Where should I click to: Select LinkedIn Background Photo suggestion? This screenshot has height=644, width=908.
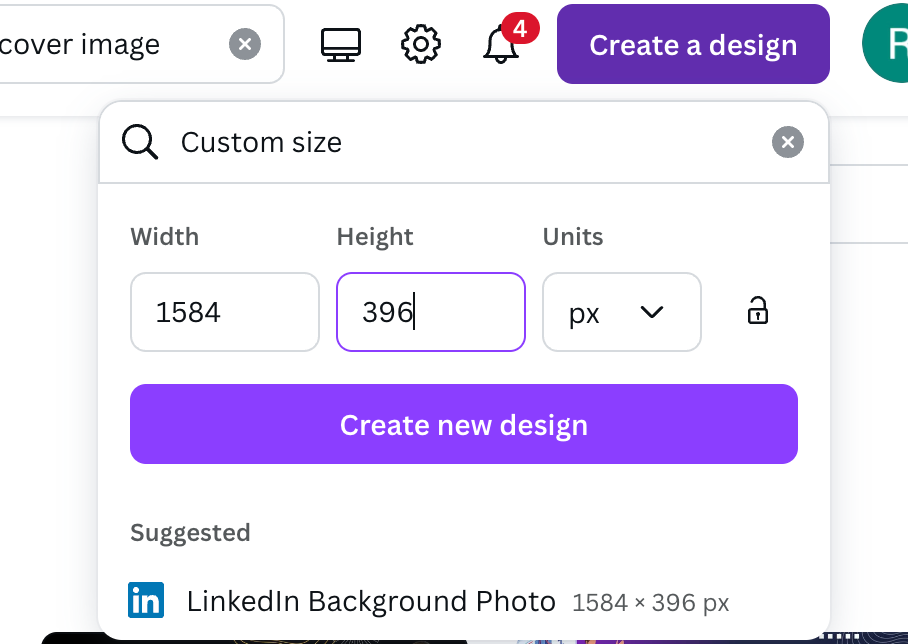pyautogui.click(x=371, y=601)
